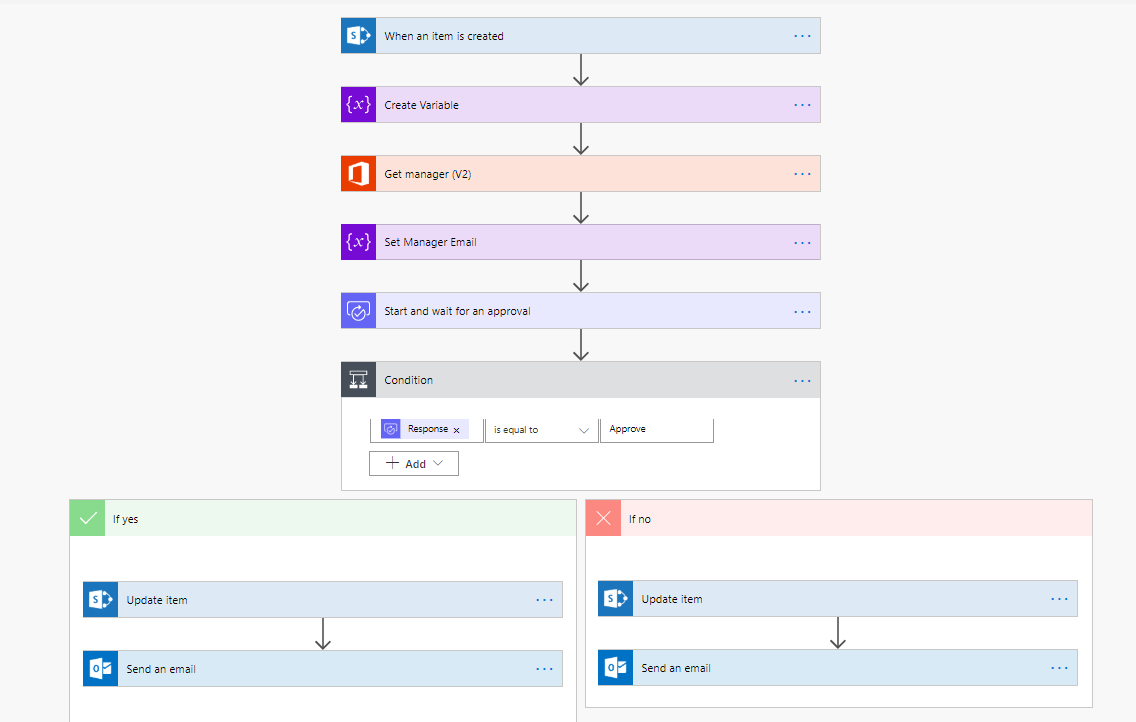
Task: Click the Office 365 icon on Get manager (V2)
Action: point(359,174)
